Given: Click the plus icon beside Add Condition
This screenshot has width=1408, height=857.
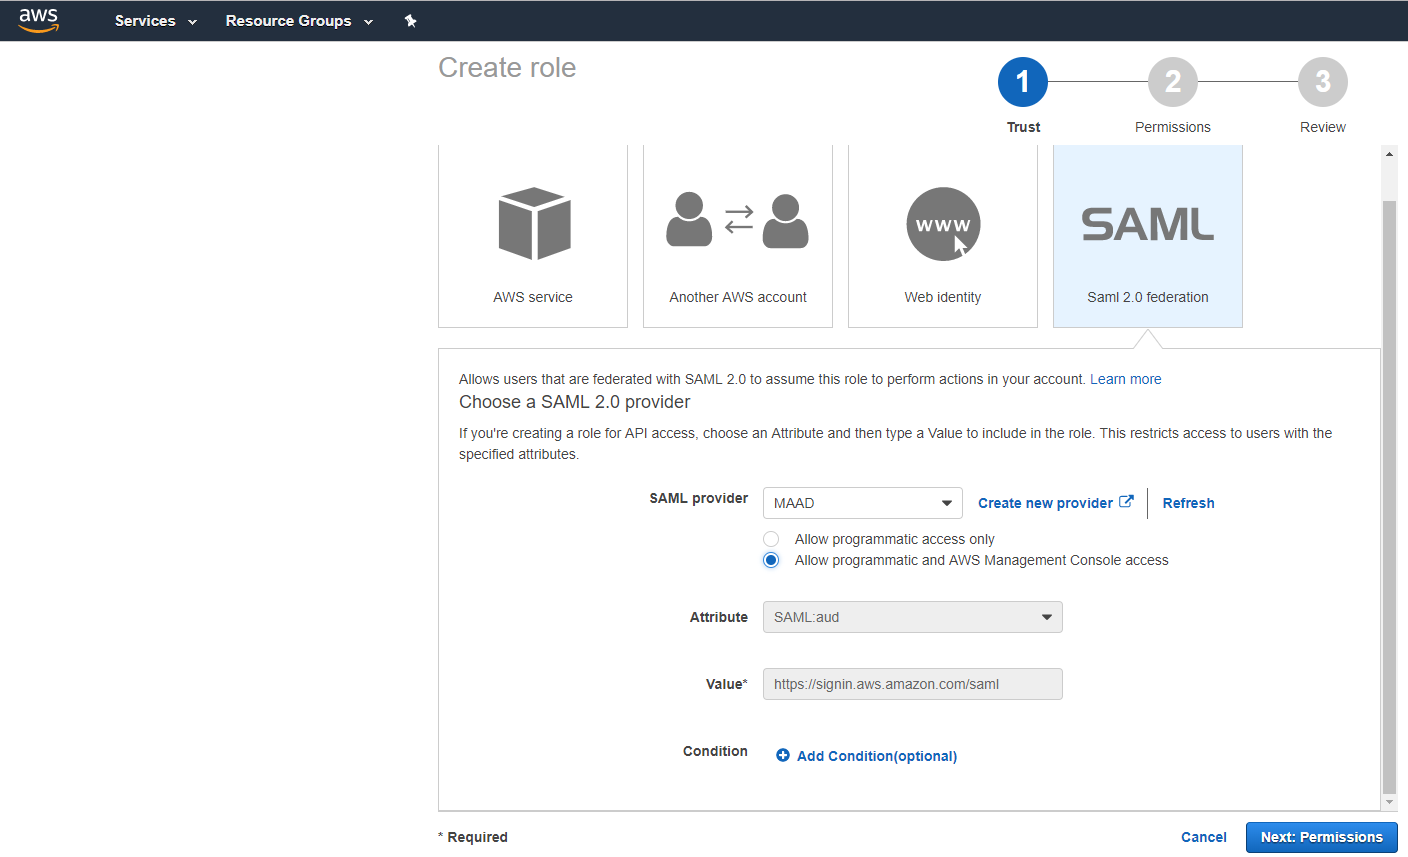Looking at the screenshot, I should [783, 756].
